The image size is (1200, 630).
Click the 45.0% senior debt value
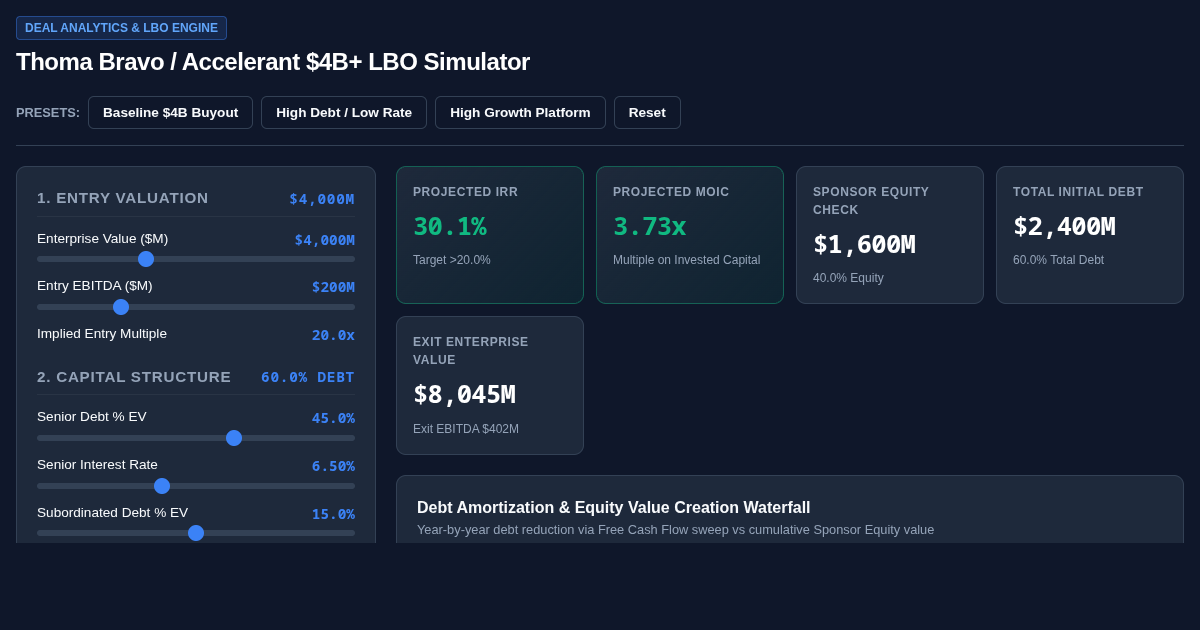pyautogui.click(x=333, y=418)
